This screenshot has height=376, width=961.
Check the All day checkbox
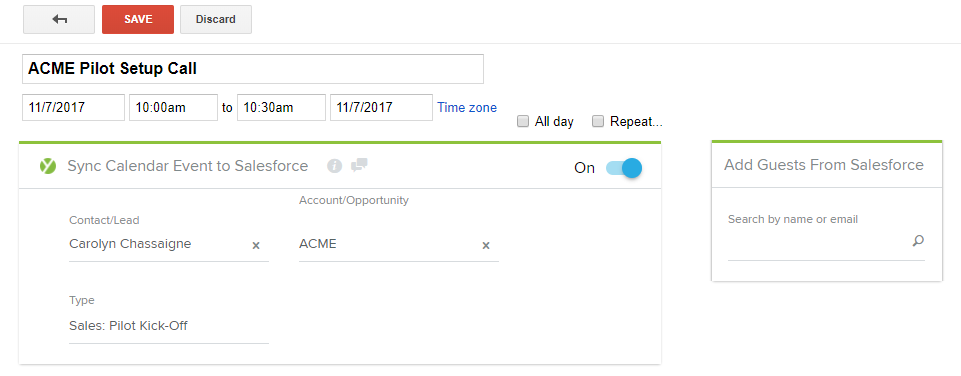coord(523,121)
